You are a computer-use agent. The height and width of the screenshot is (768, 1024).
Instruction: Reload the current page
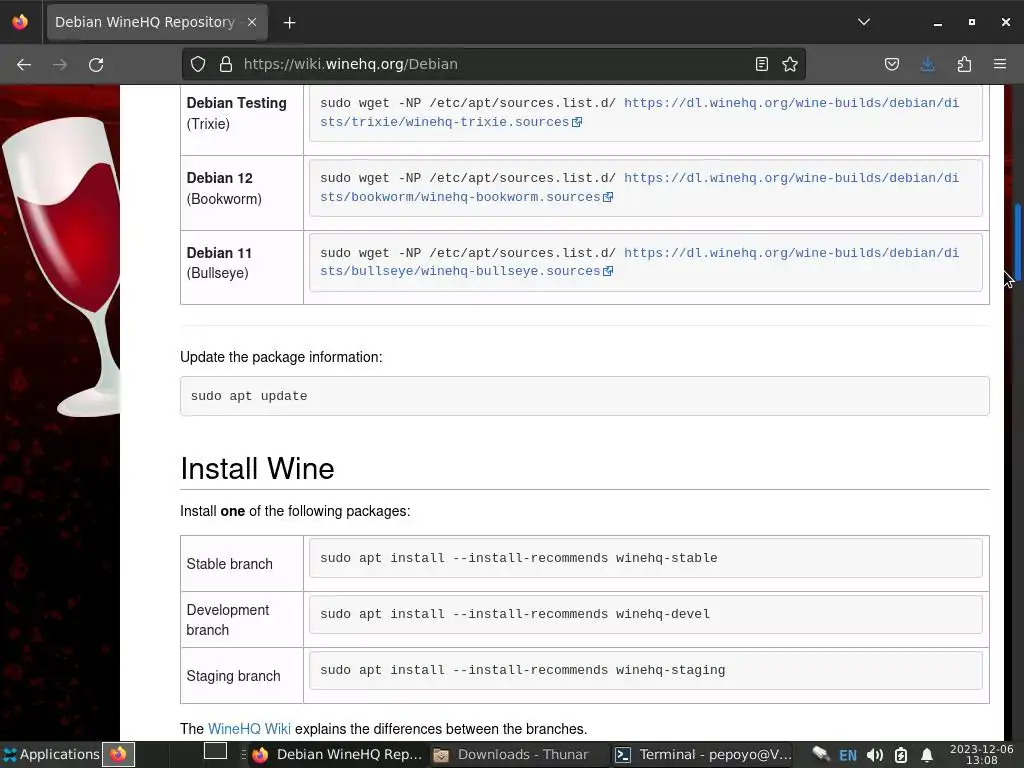click(x=96, y=64)
